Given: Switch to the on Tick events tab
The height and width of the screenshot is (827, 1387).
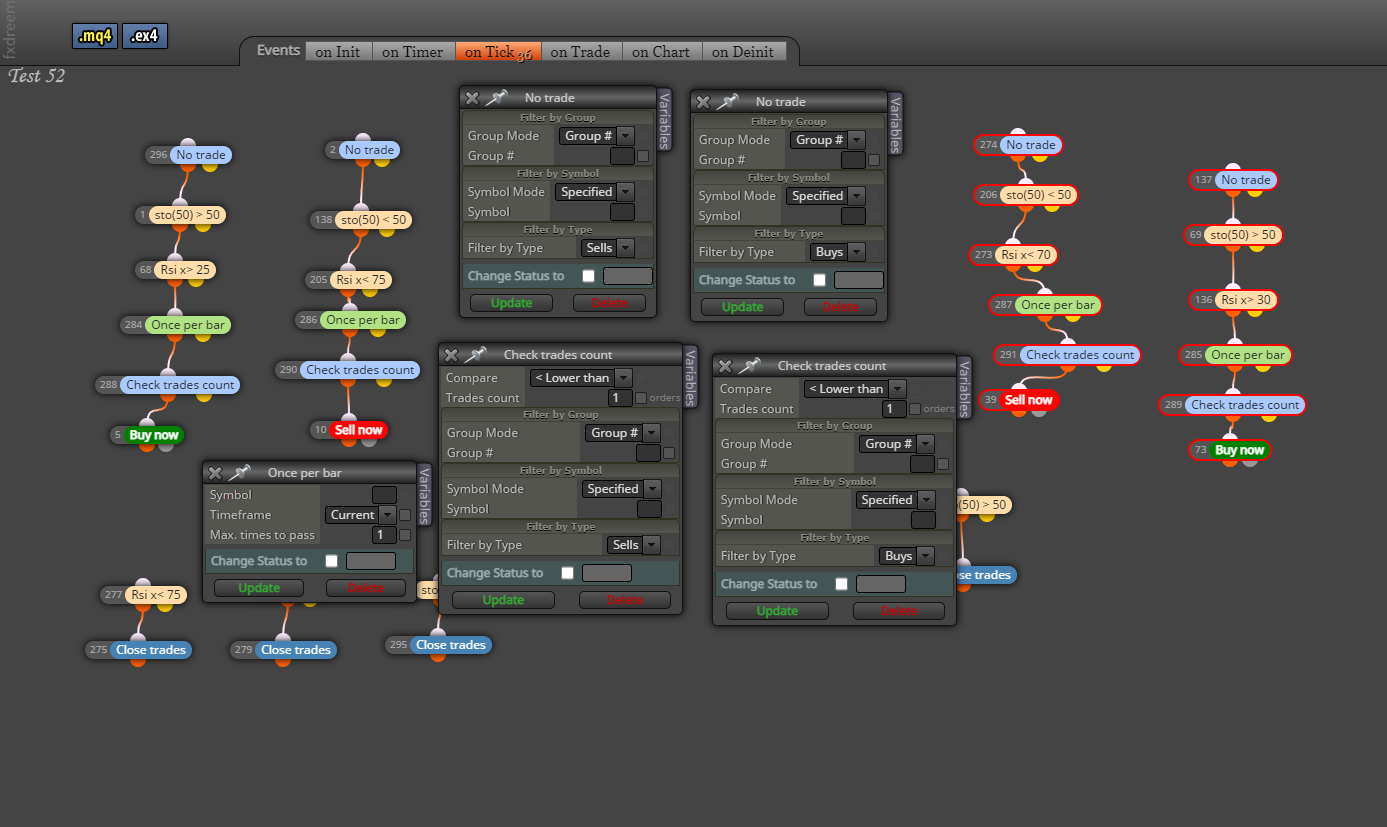Looking at the screenshot, I should click(498, 52).
